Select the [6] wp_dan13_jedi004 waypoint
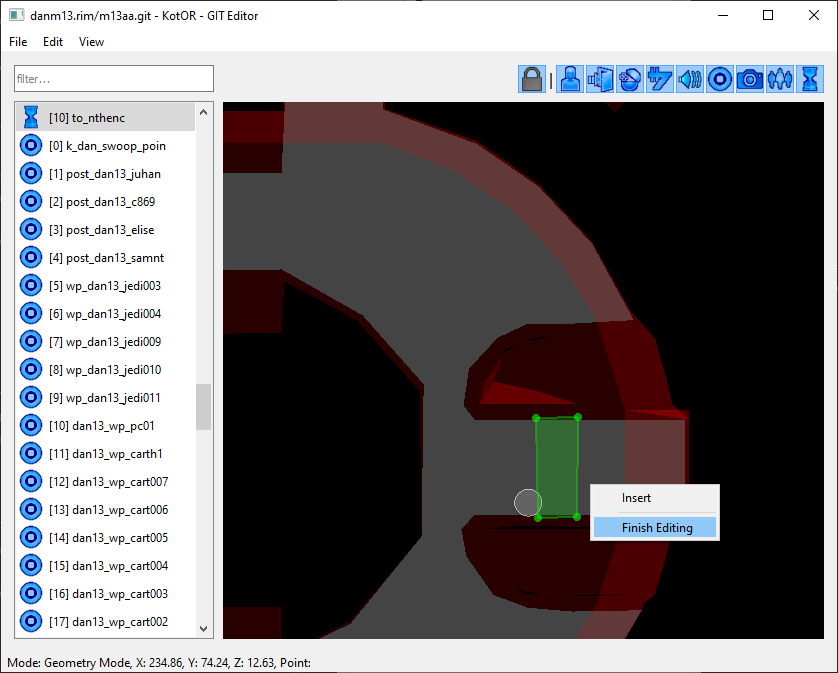Image resolution: width=838 pixels, height=673 pixels. tap(105, 314)
